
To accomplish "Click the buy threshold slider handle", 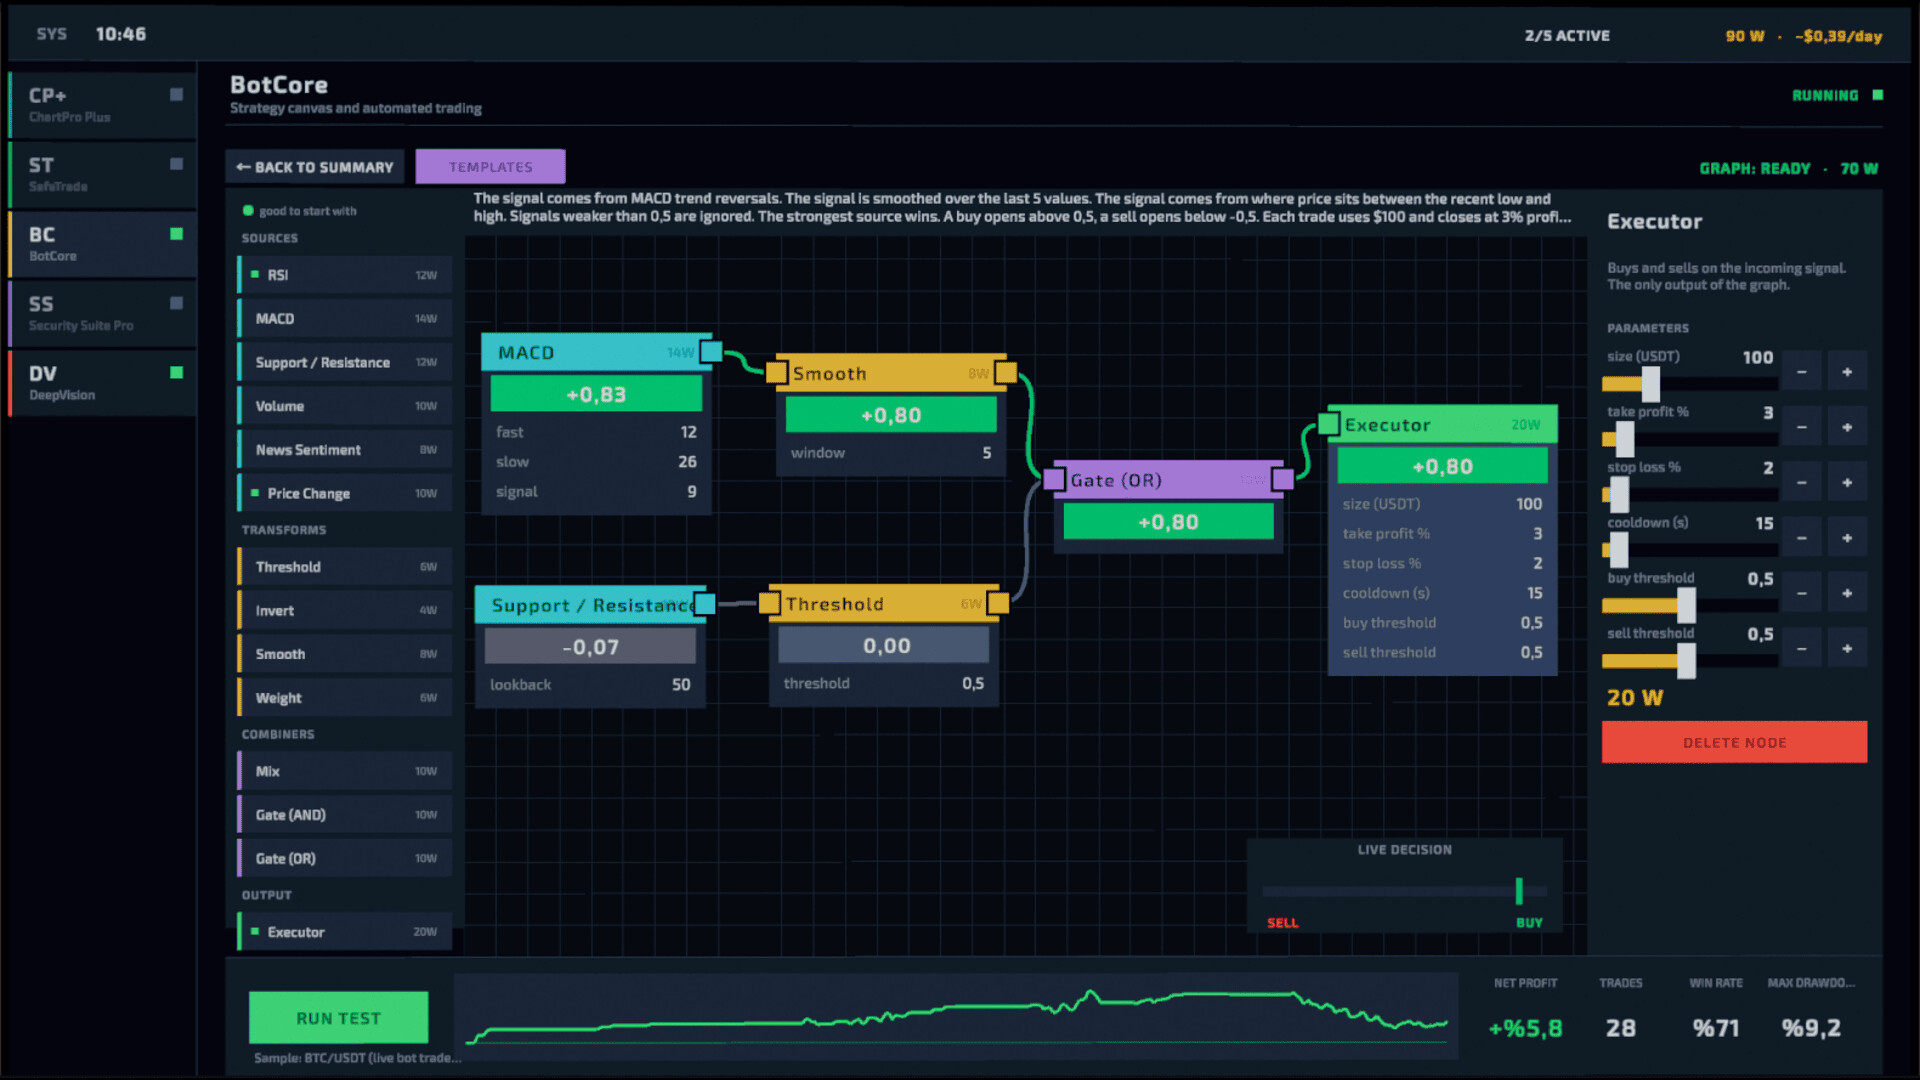I will point(1687,605).
